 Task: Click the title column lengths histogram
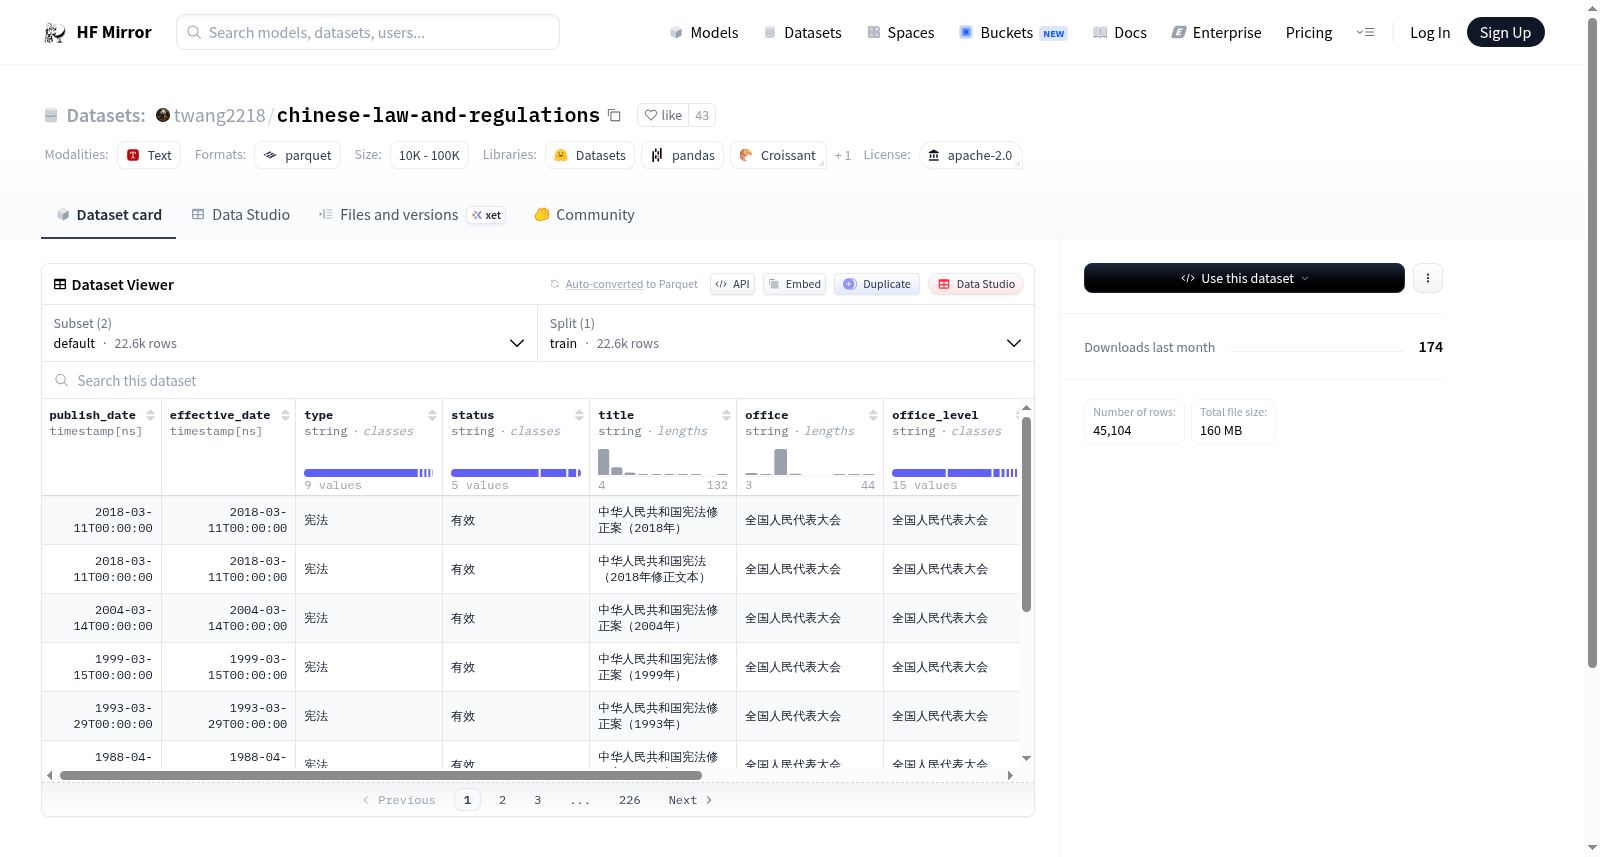coord(663,461)
